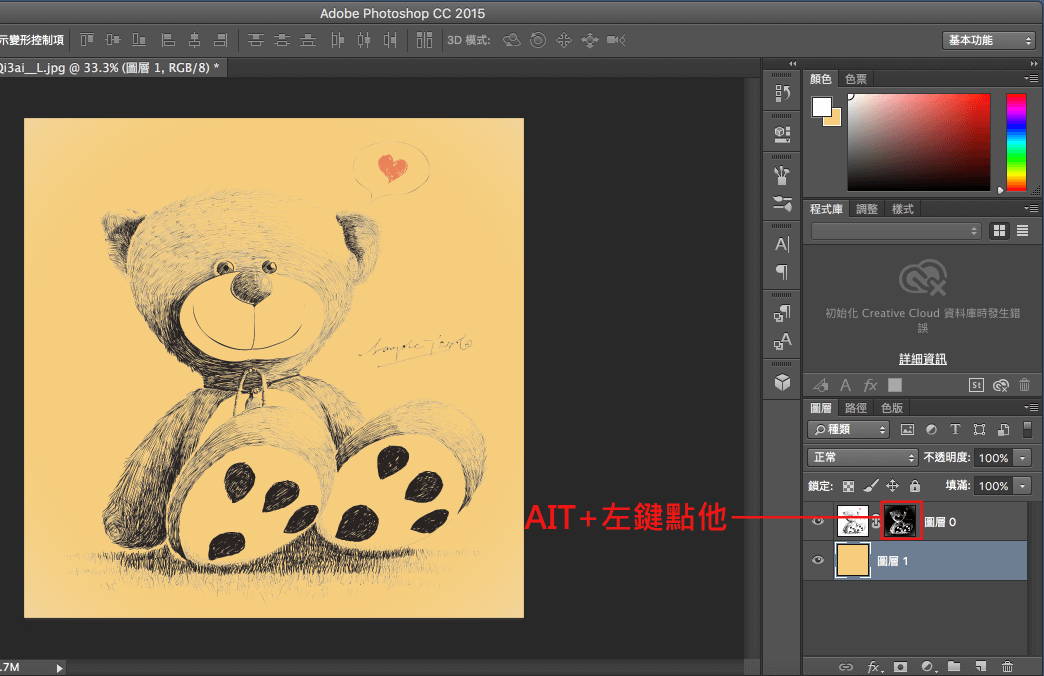Click the add layer mask icon
This screenshot has height=676, width=1044.
click(x=900, y=666)
